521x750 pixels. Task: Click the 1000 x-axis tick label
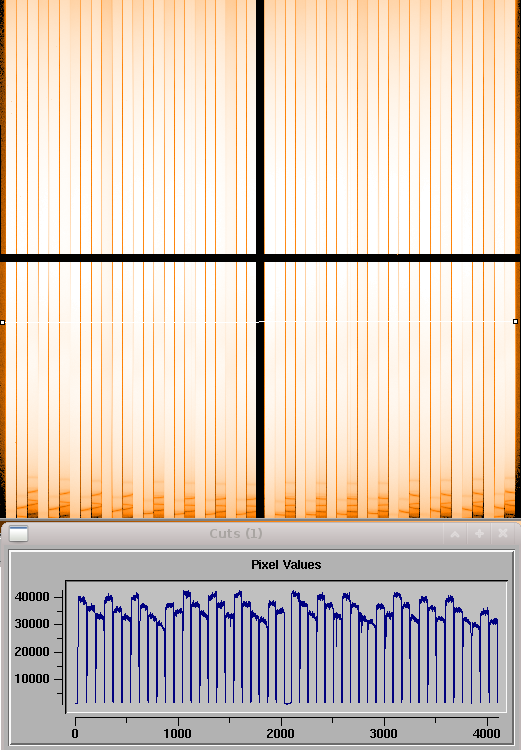[x=177, y=733]
